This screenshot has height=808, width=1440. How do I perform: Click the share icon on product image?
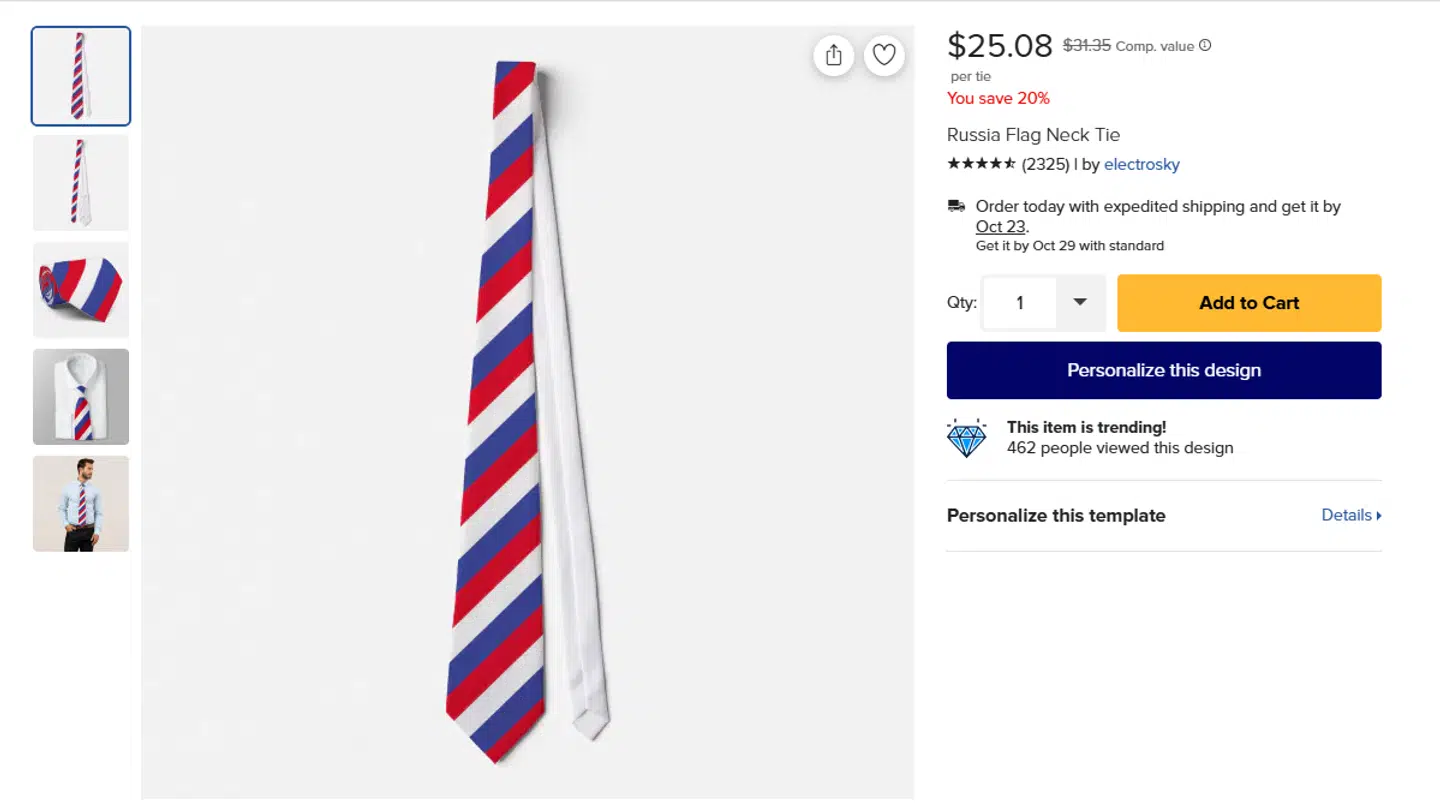pyautogui.click(x=834, y=55)
